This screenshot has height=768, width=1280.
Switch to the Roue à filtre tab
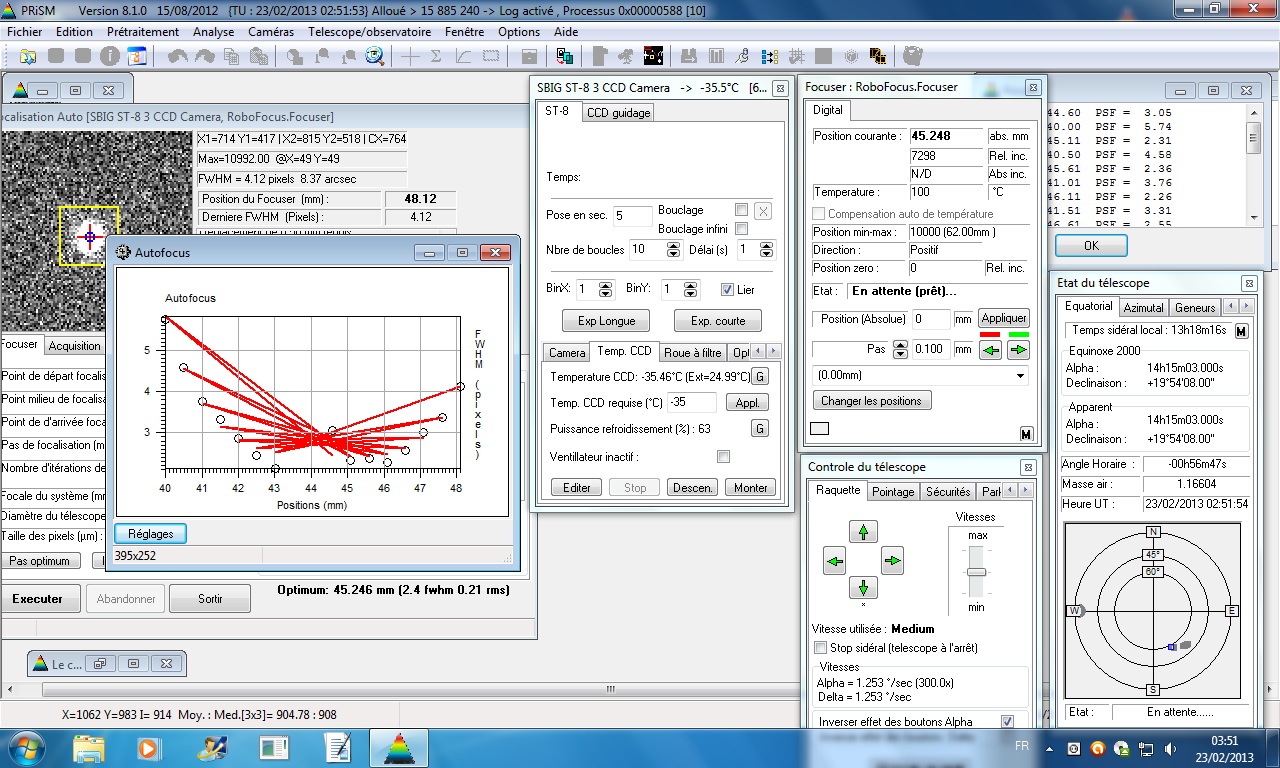pyautogui.click(x=693, y=352)
